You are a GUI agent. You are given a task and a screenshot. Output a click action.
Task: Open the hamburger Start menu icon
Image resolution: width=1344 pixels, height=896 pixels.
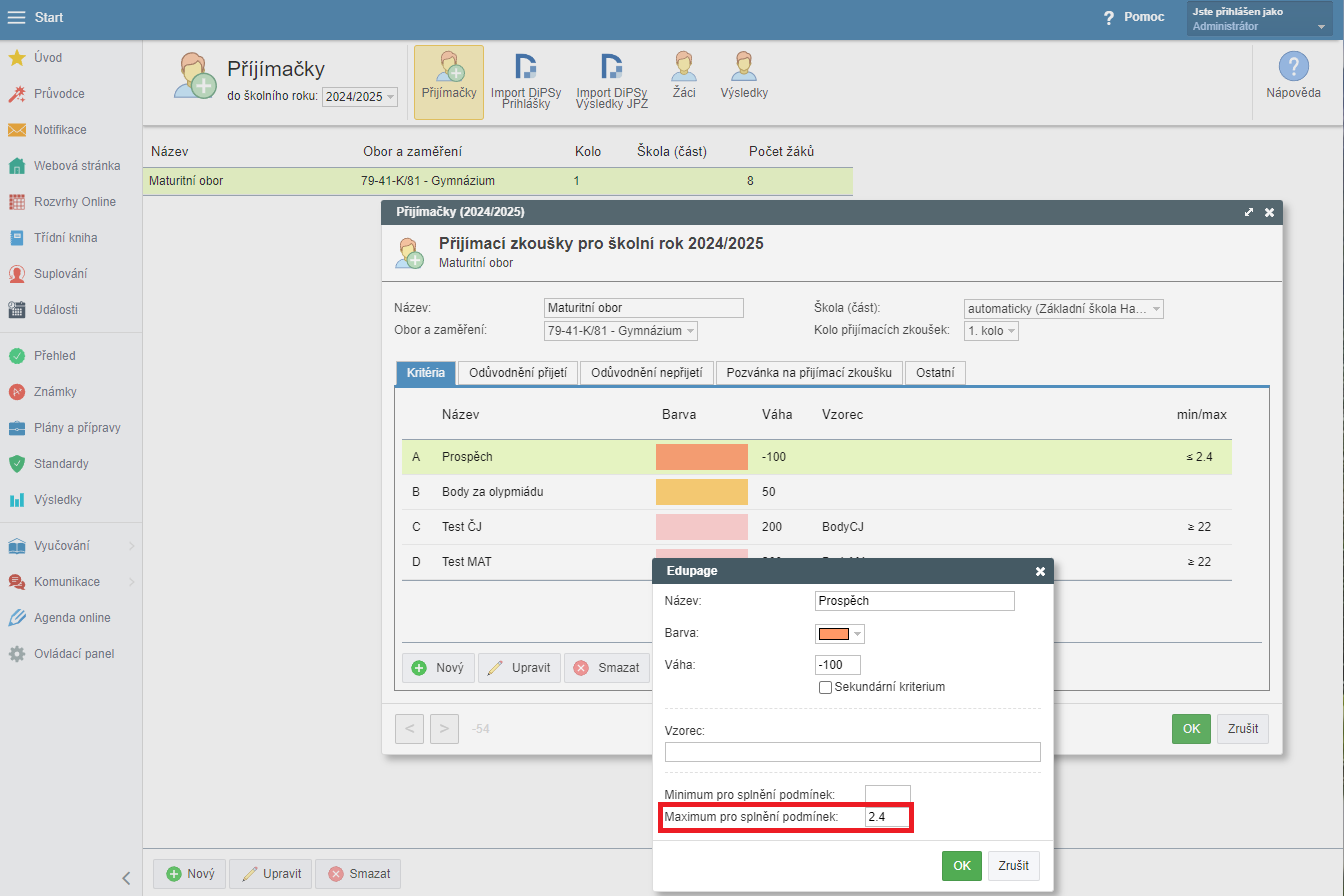(17, 17)
